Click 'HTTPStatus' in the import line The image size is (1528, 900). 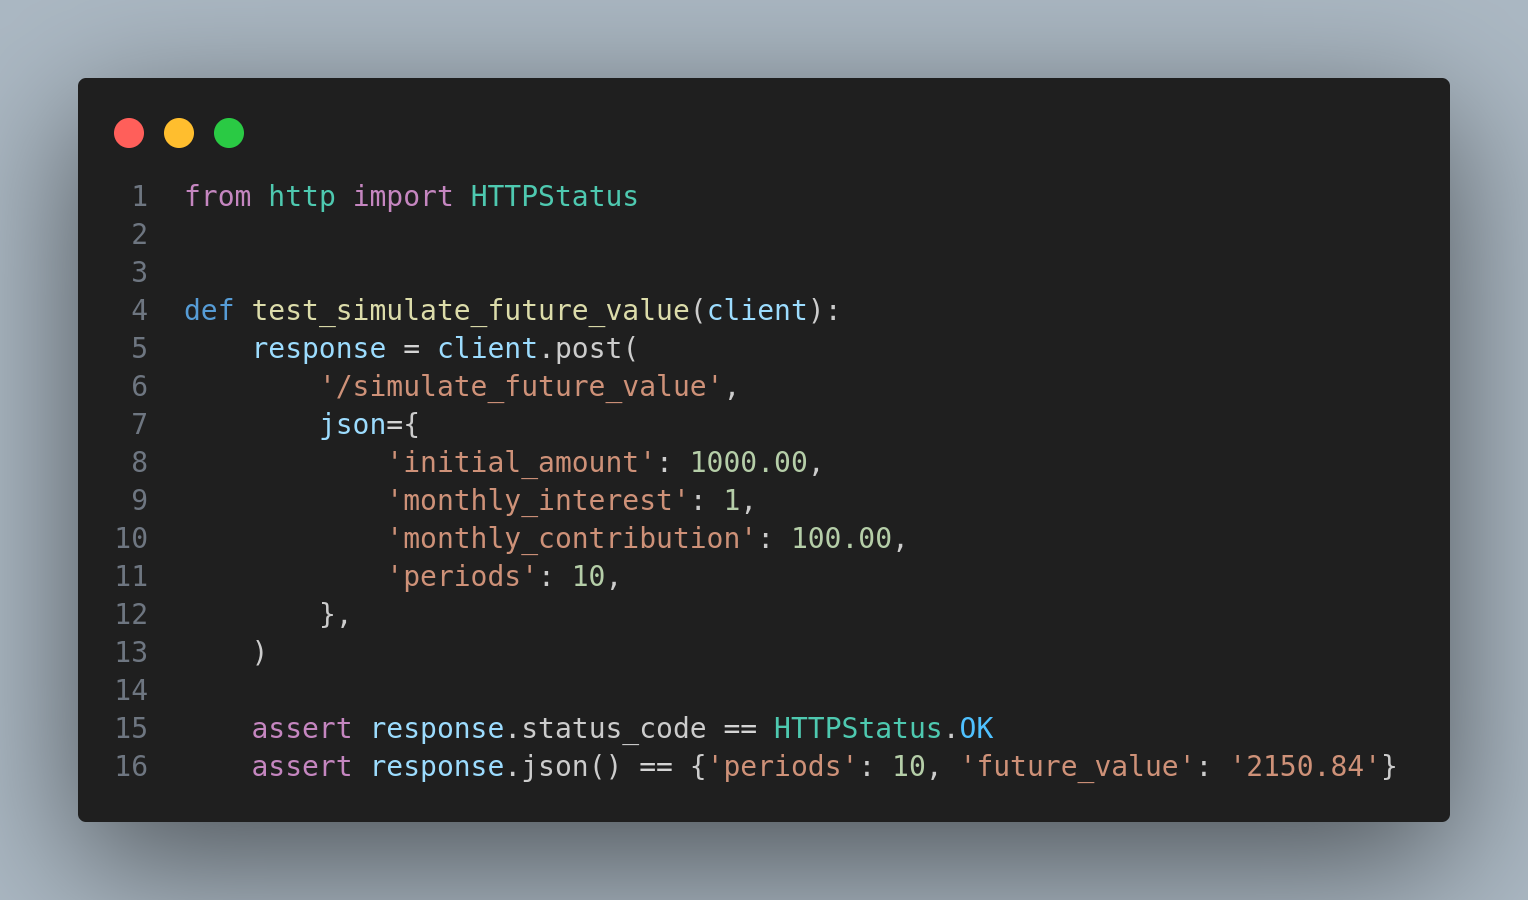554,196
